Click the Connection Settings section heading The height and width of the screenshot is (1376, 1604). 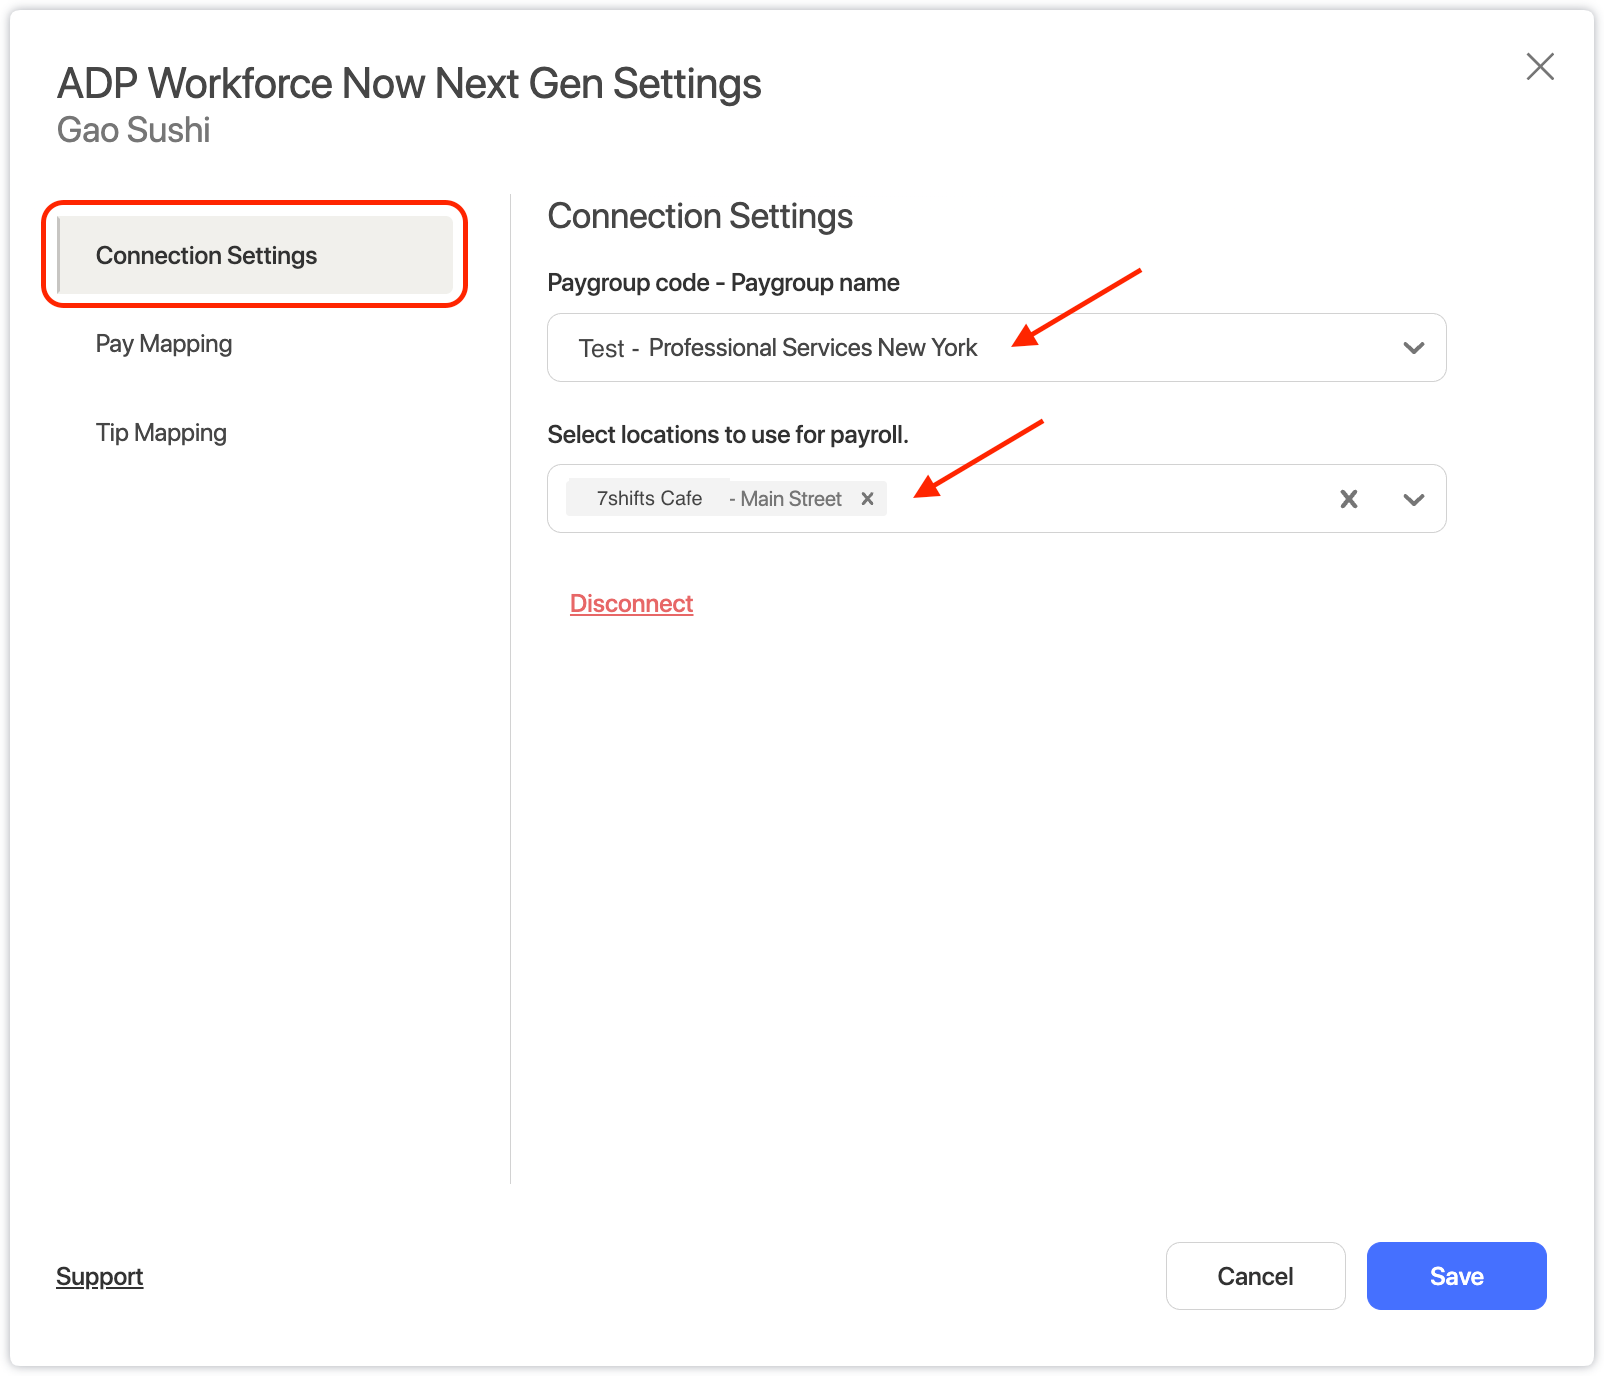click(700, 216)
